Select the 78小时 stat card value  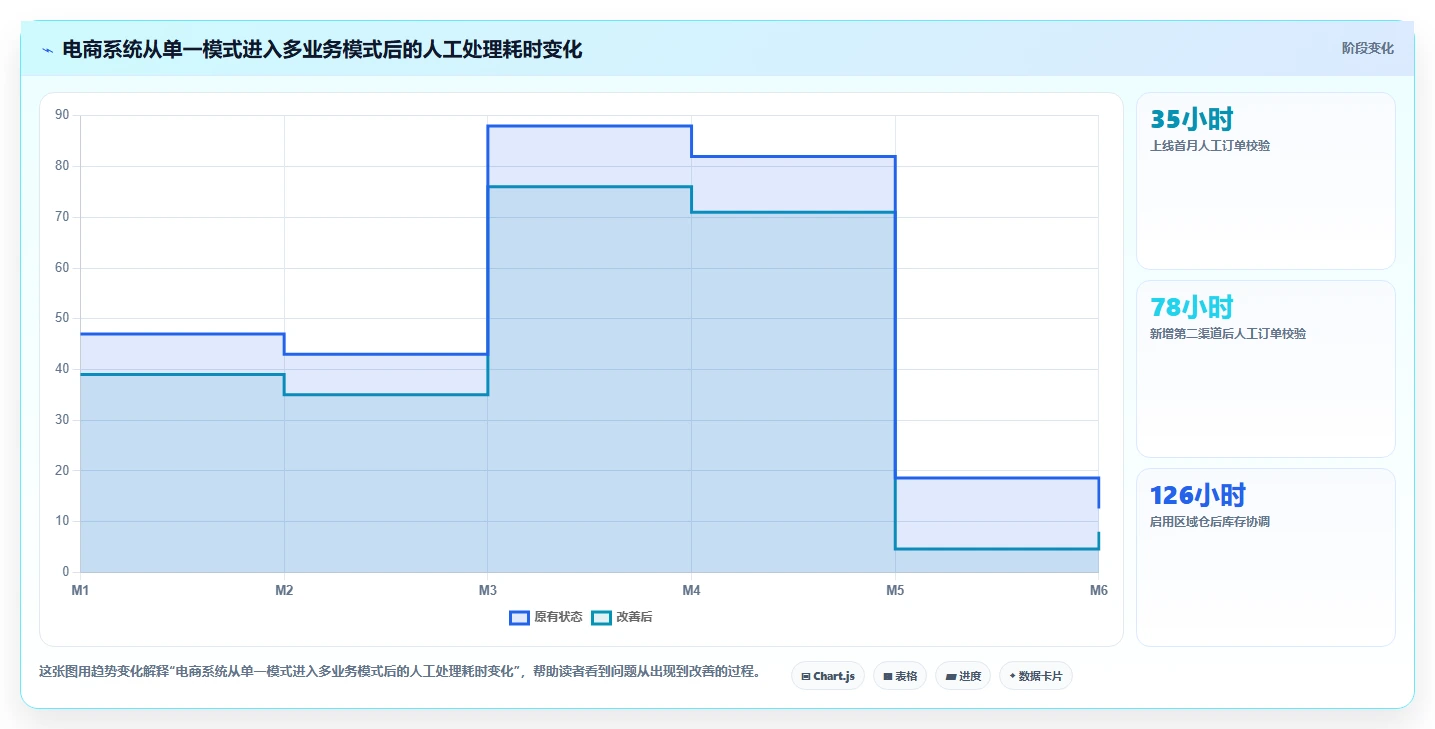point(1192,307)
